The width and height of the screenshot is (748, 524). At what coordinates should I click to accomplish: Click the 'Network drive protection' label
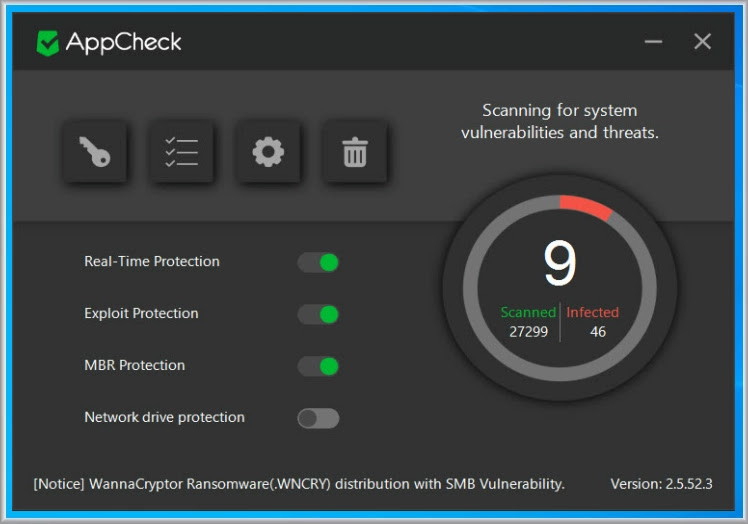tap(164, 418)
